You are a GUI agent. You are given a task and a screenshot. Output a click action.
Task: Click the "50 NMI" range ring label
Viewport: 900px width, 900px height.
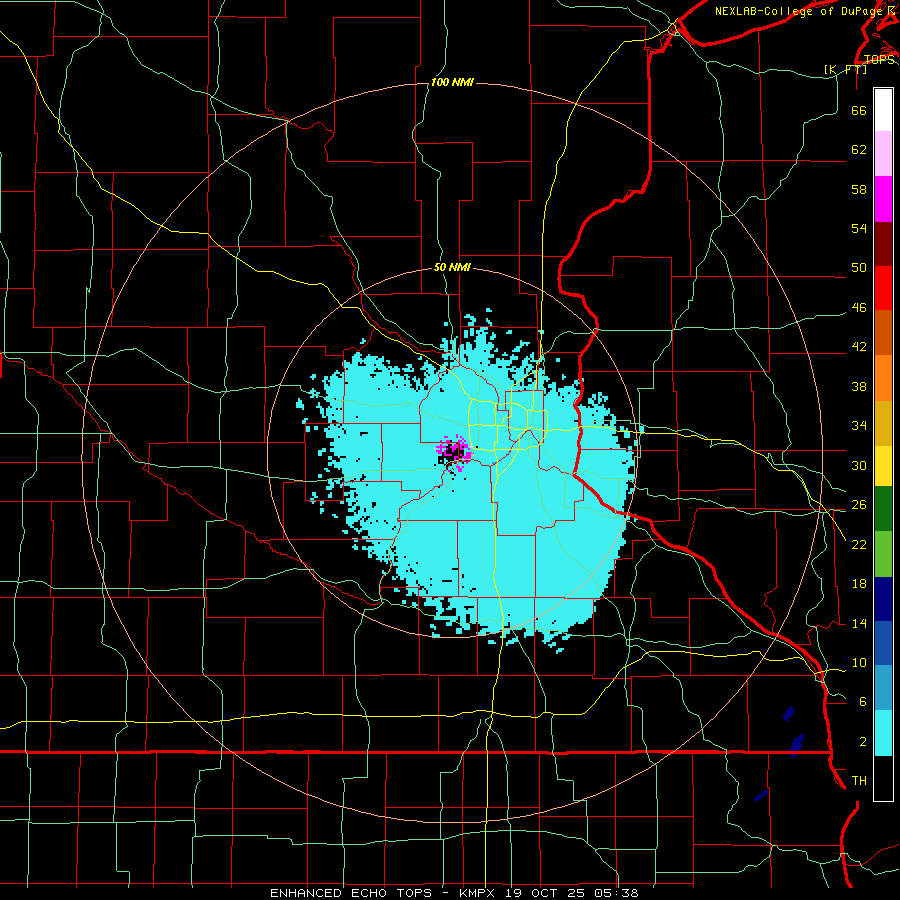click(x=452, y=267)
